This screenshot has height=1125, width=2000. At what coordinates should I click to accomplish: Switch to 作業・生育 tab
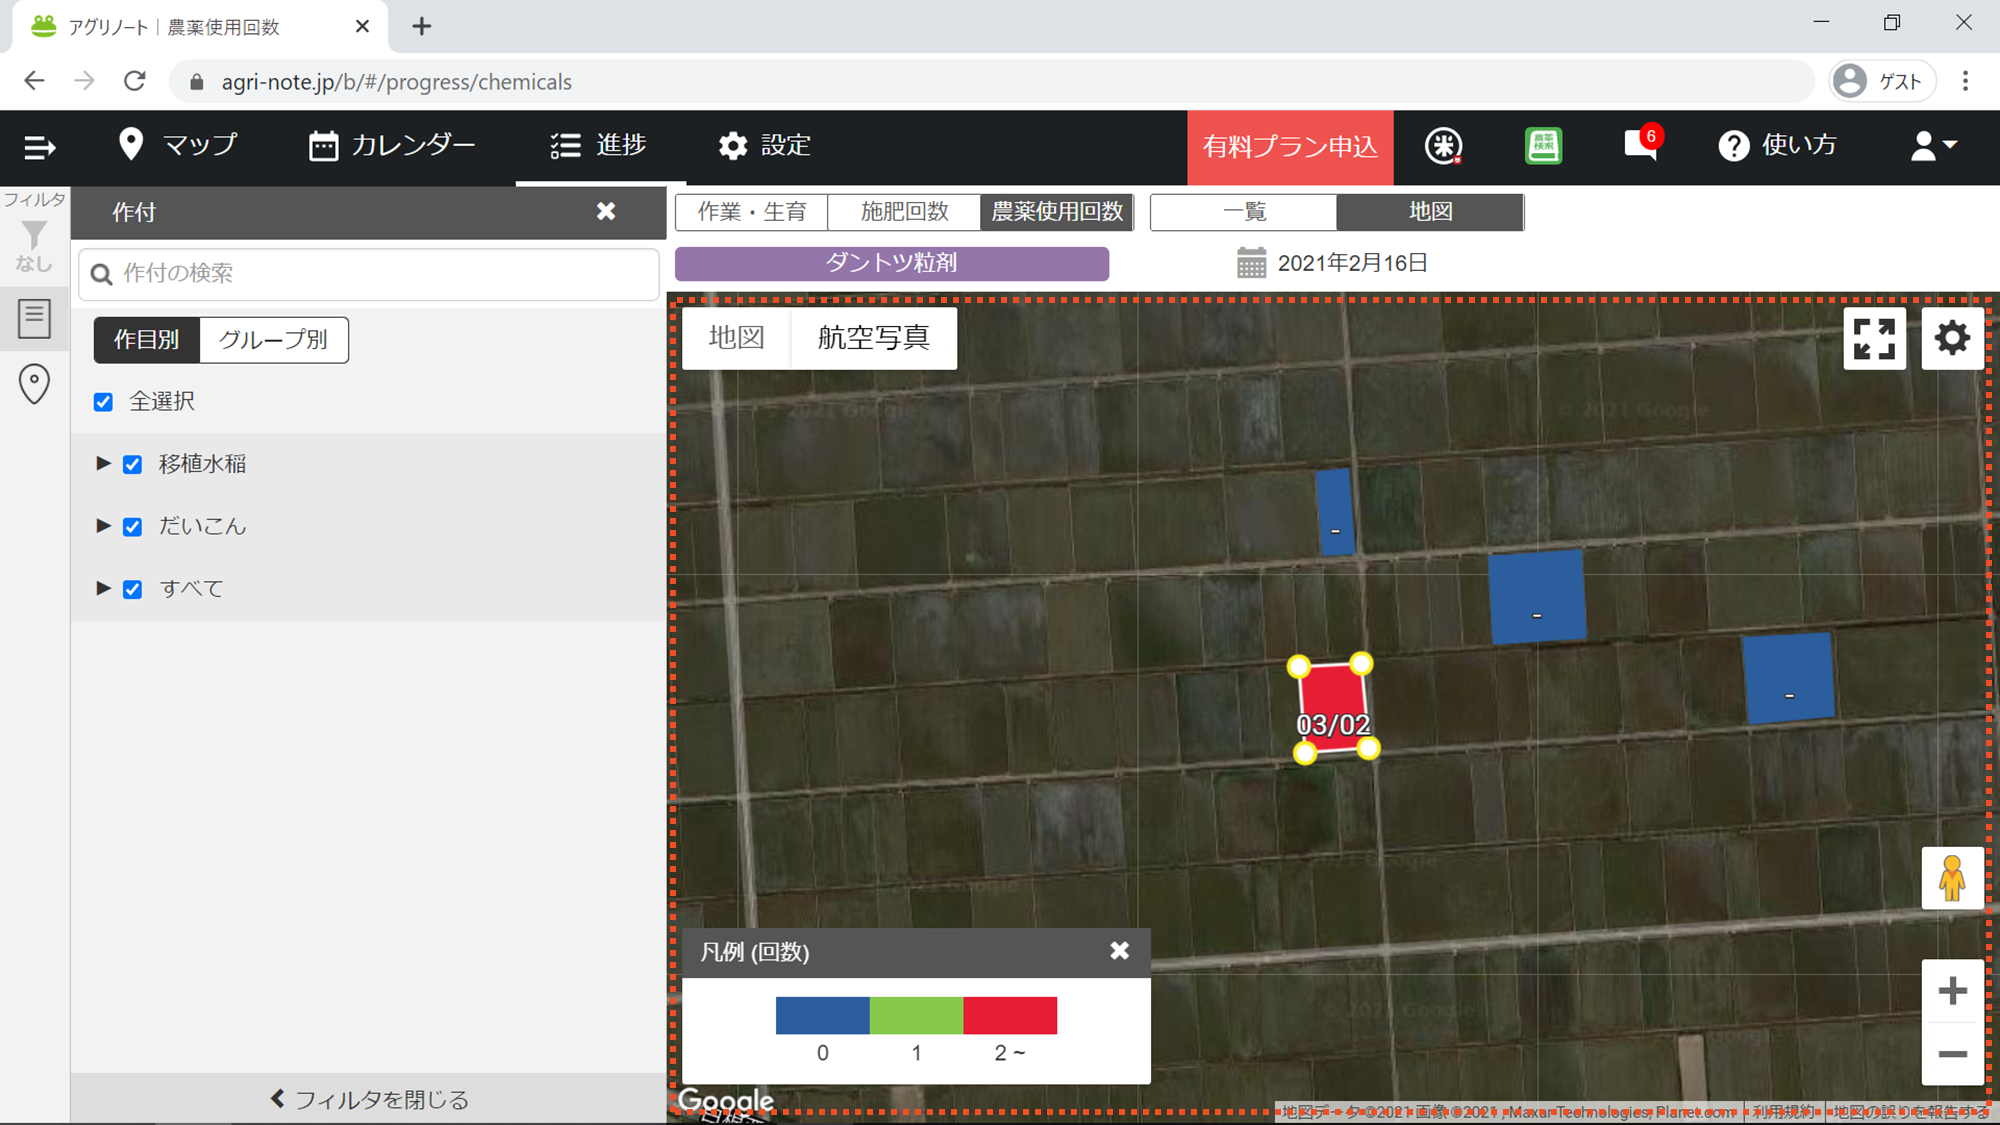[752, 212]
